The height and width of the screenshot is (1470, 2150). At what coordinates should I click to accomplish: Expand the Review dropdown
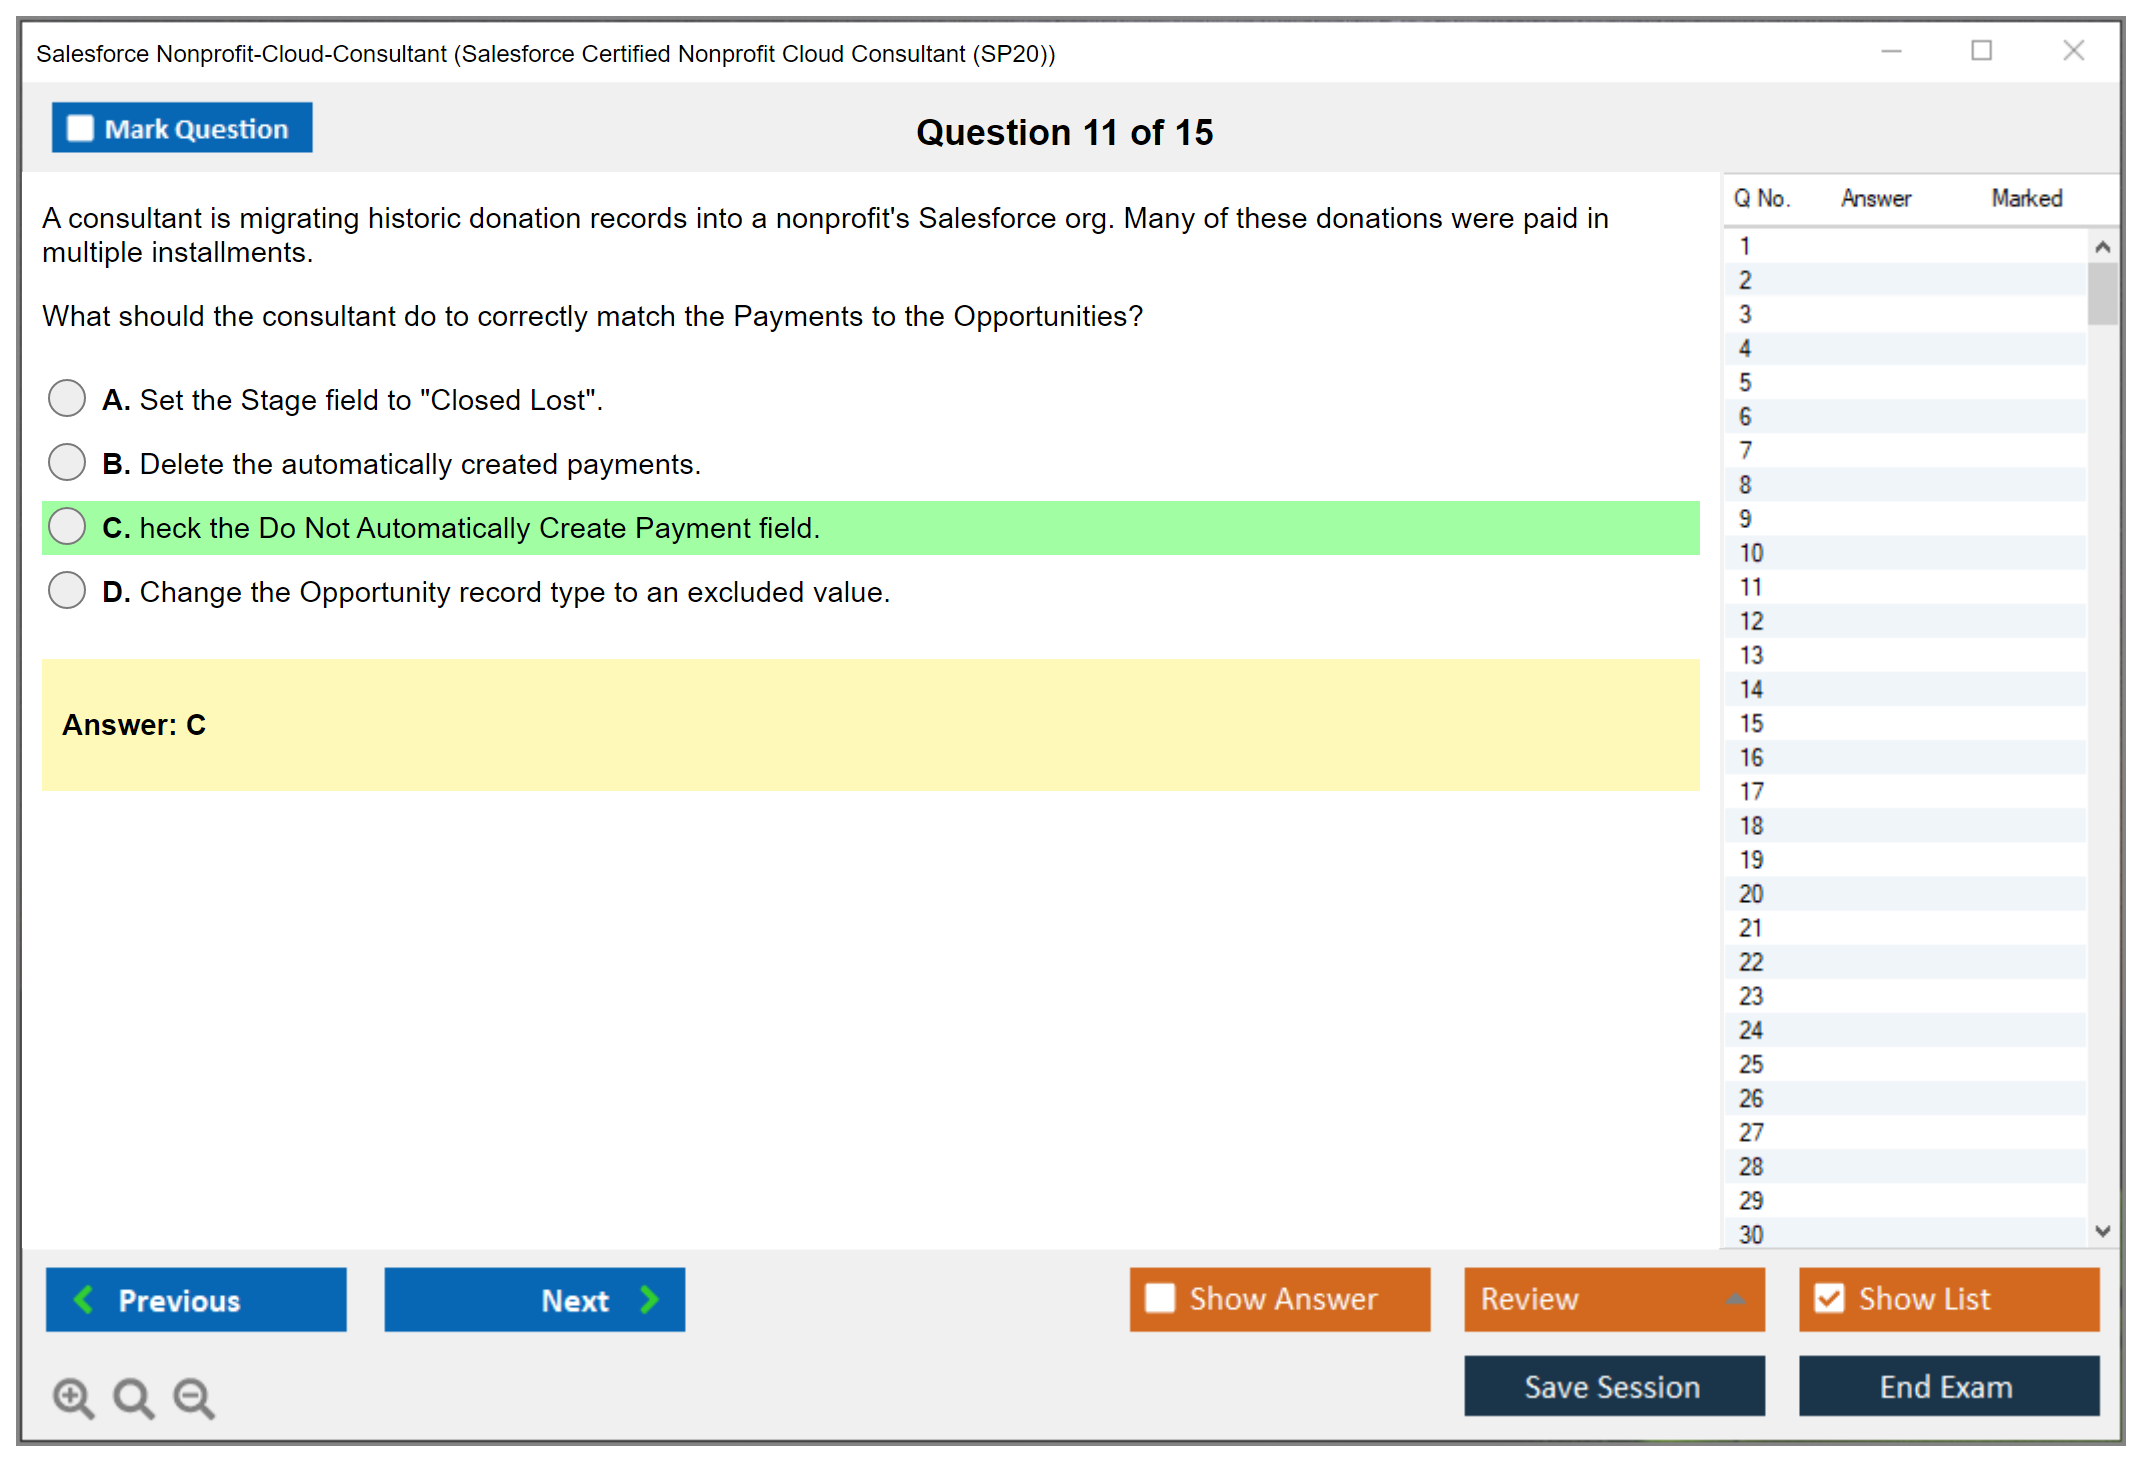click(x=1735, y=1299)
